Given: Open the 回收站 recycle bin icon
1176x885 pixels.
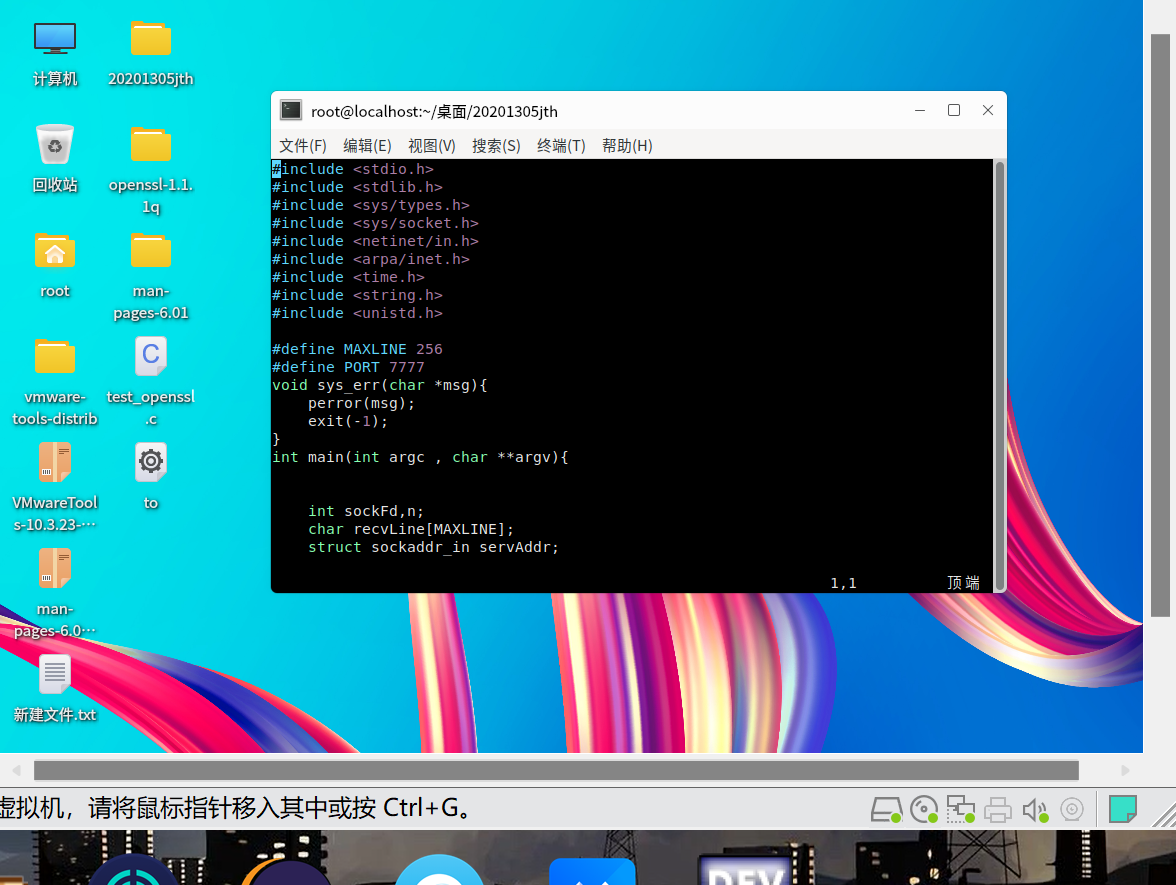Looking at the screenshot, I should coord(55,144).
